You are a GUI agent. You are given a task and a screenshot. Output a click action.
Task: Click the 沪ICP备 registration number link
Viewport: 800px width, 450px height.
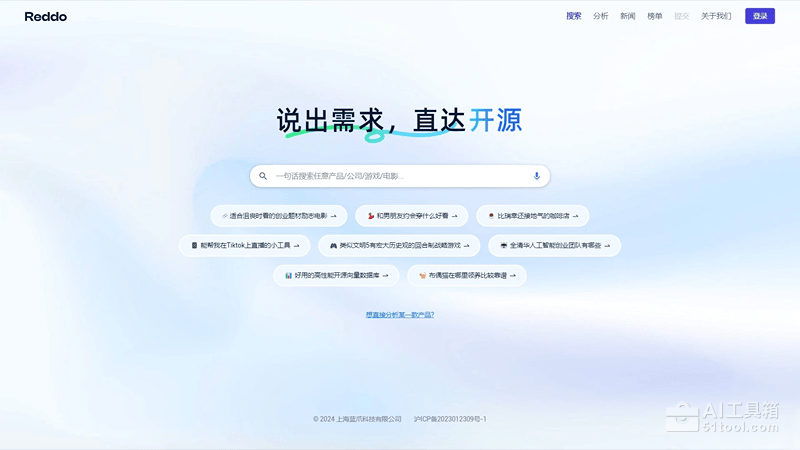coord(450,419)
